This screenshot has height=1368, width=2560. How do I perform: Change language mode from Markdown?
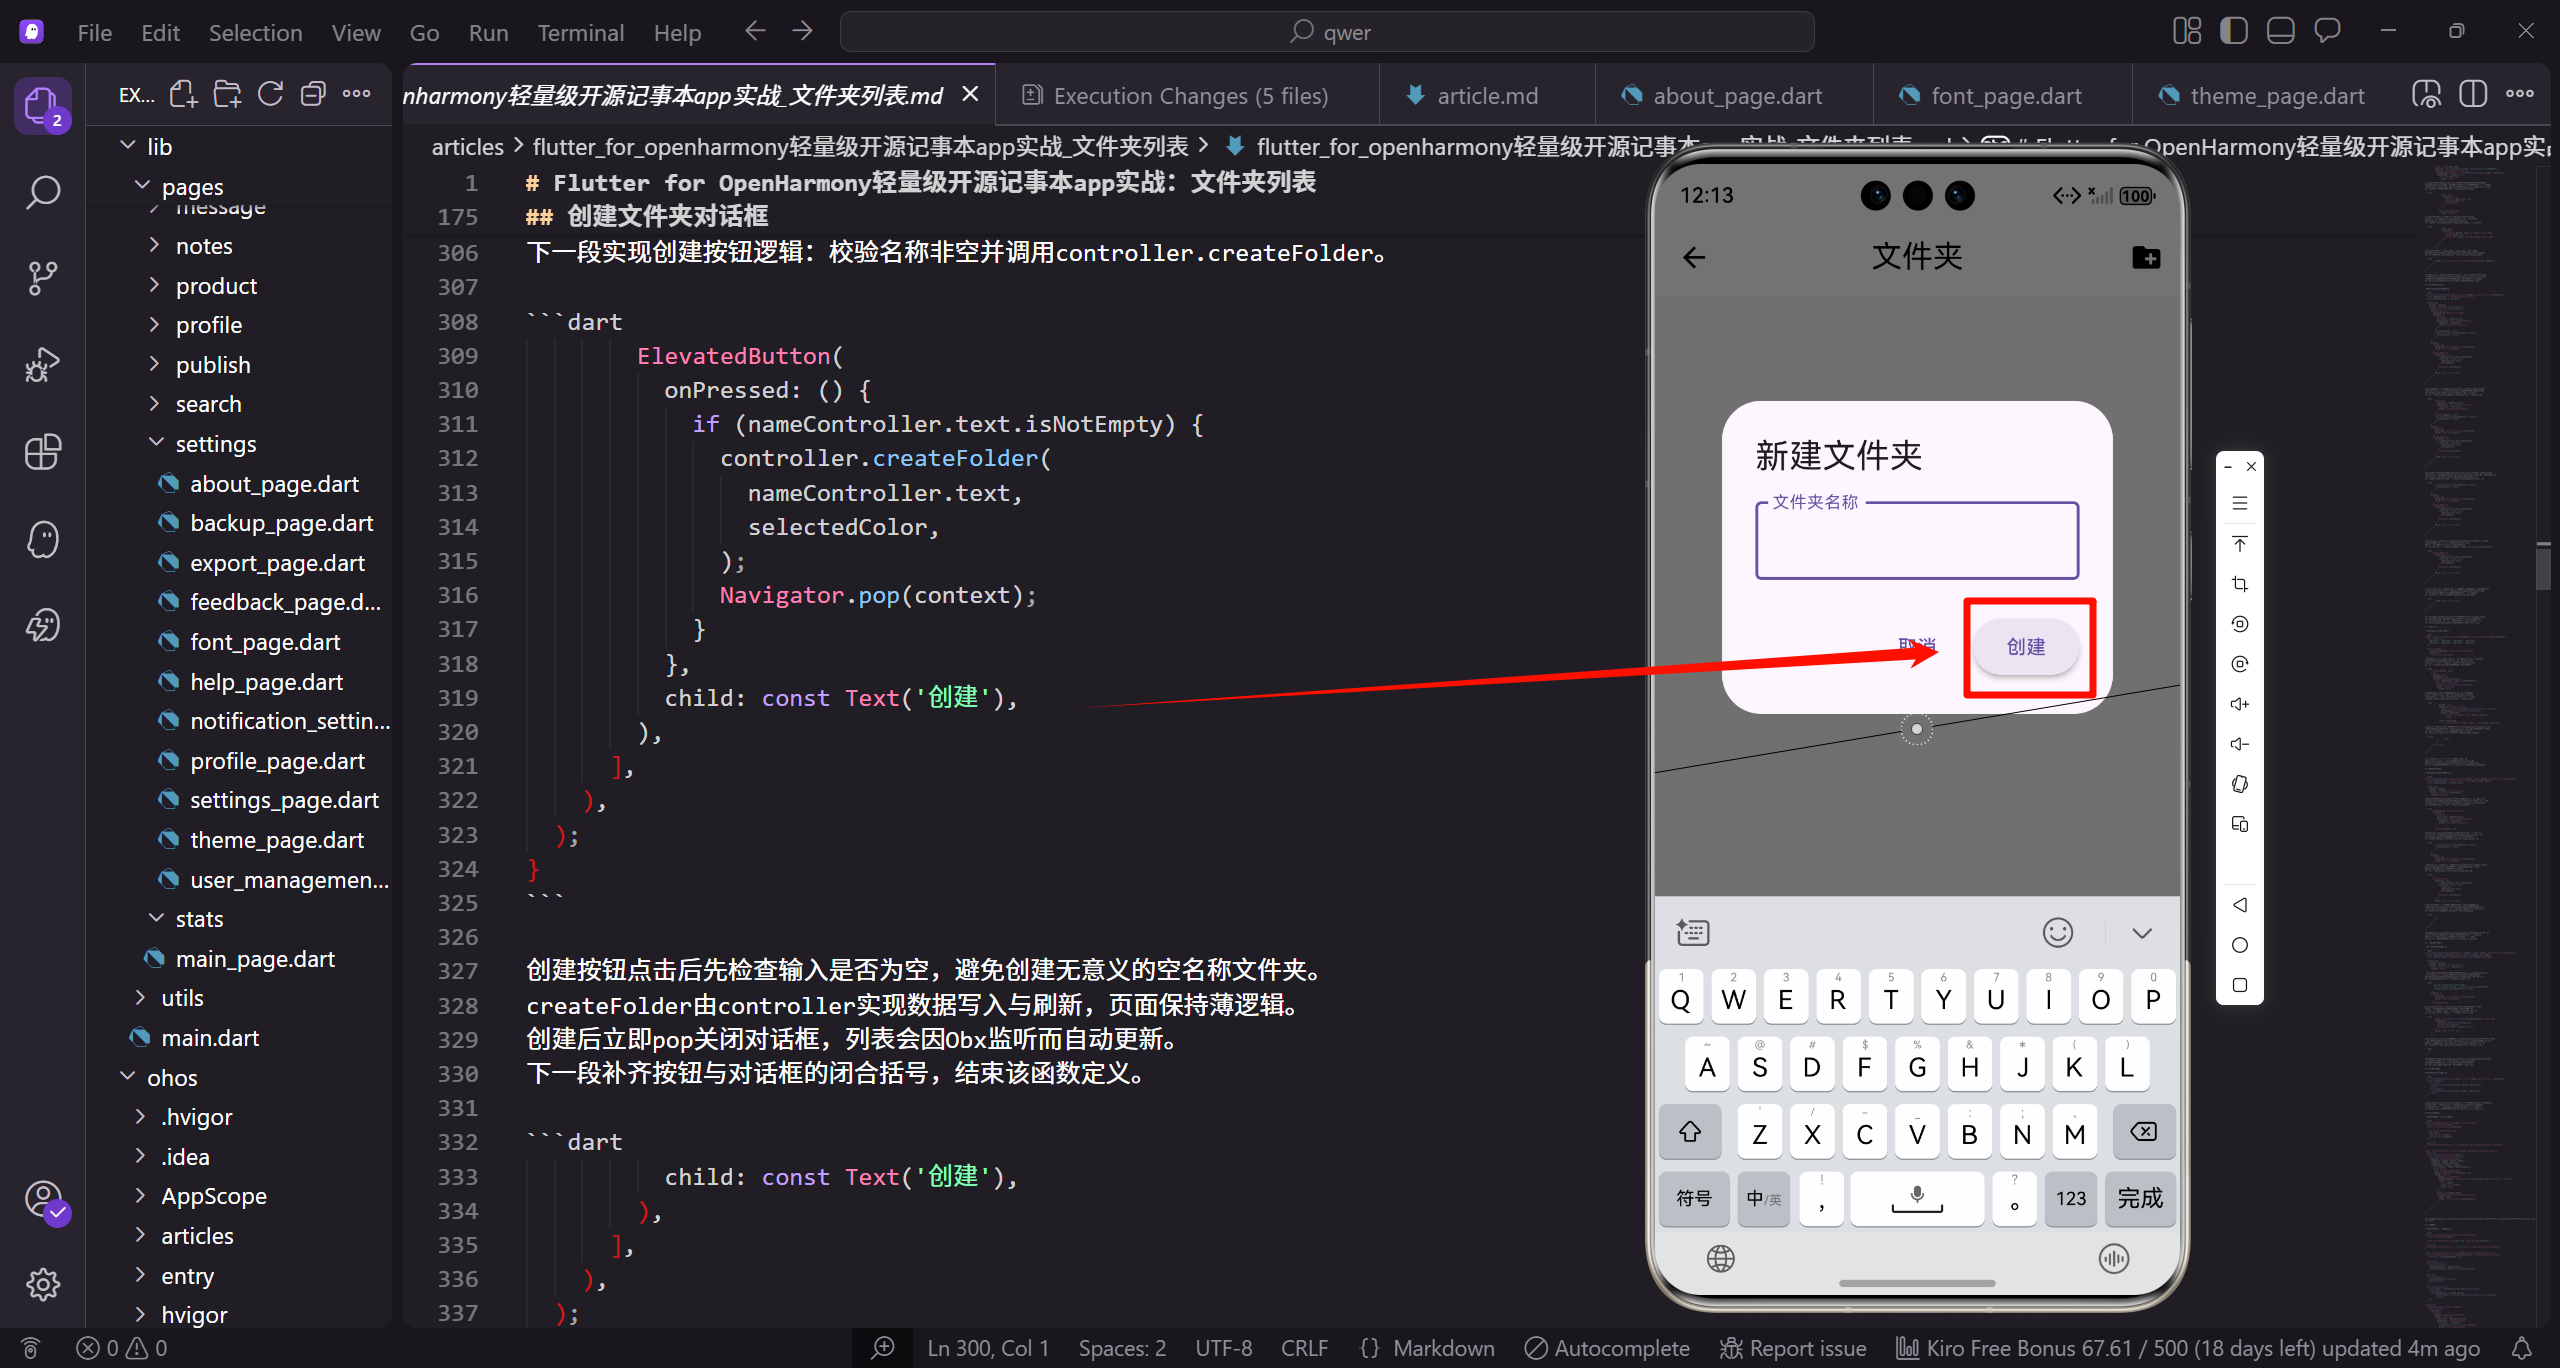(1443, 1348)
